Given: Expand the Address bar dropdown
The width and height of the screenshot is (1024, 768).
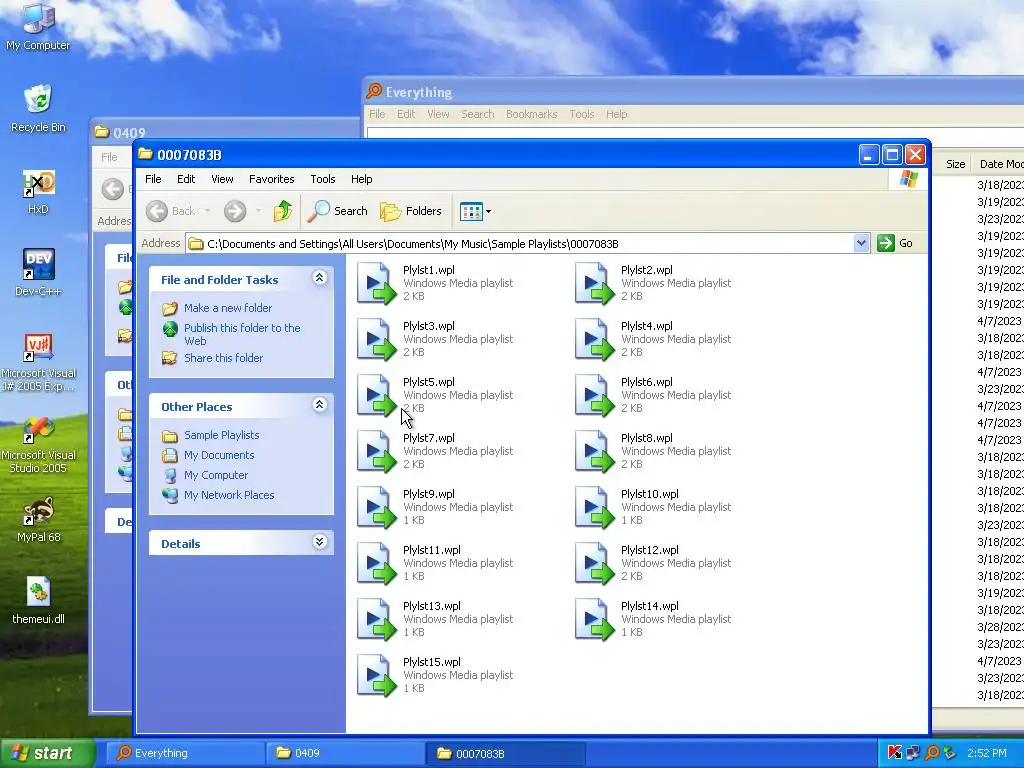Looking at the screenshot, I should coord(861,244).
